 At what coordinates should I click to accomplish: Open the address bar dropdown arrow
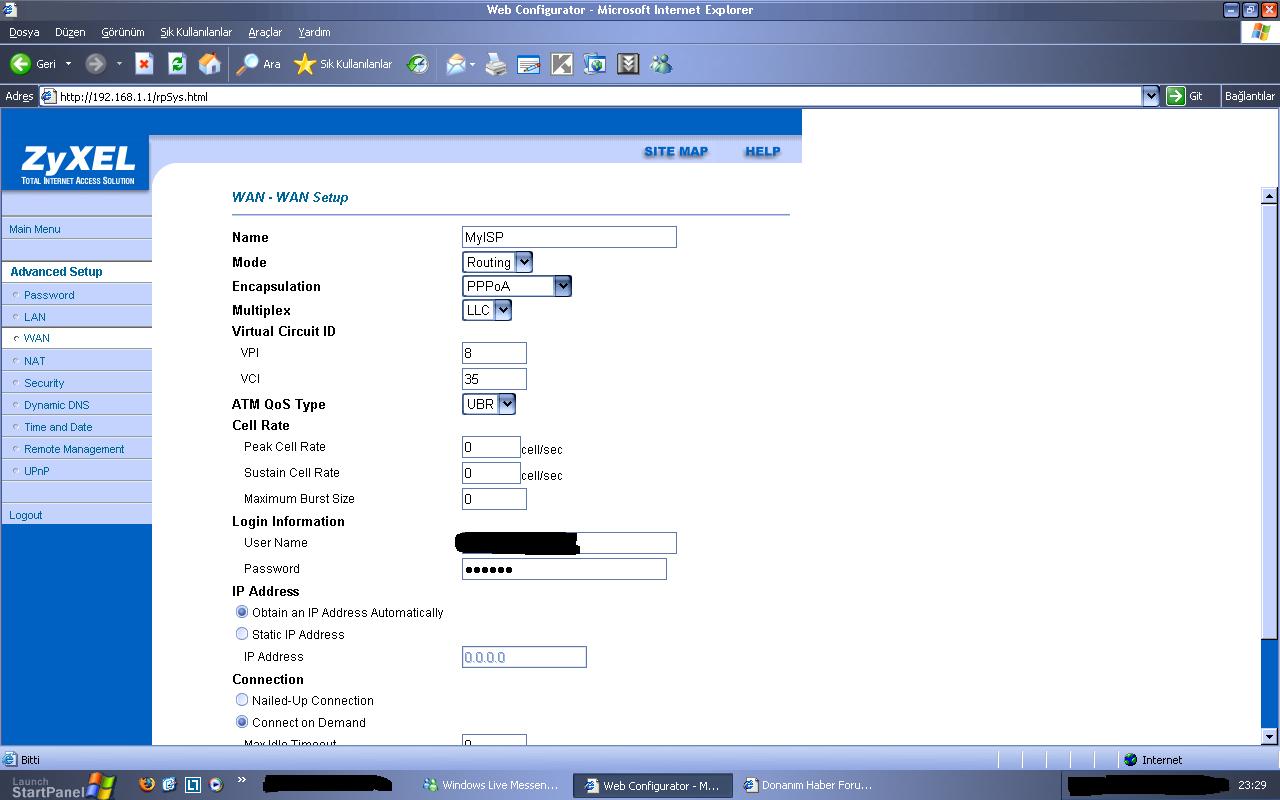[x=1150, y=96]
